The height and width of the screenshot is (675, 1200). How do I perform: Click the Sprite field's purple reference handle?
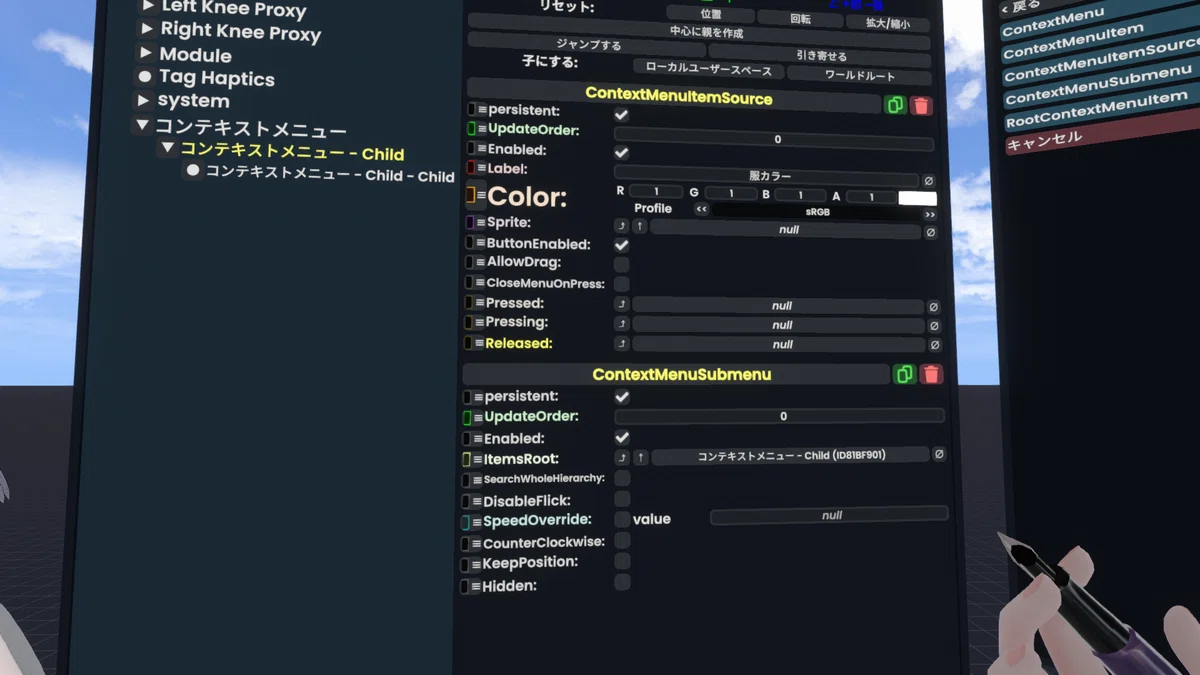pos(470,222)
